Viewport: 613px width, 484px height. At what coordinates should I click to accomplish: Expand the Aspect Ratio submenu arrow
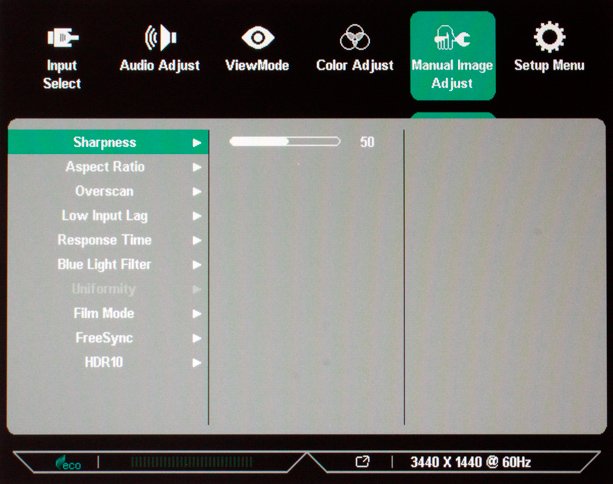tap(197, 167)
